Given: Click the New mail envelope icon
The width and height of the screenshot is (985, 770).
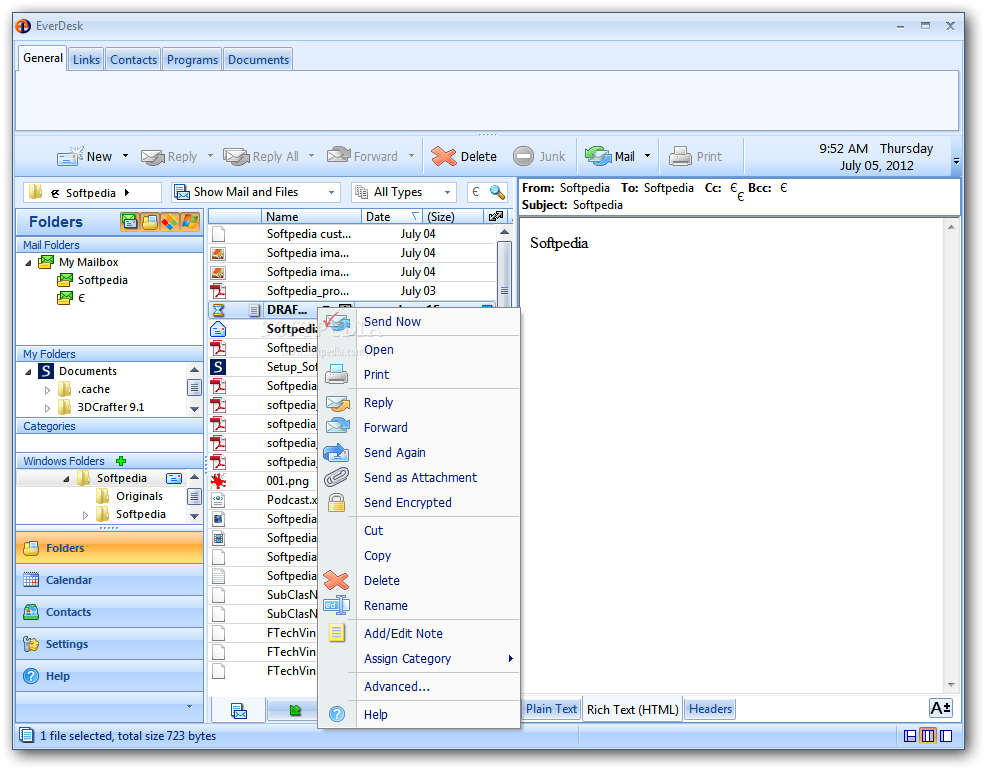Looking at the screenshot, I should [70, 156].
